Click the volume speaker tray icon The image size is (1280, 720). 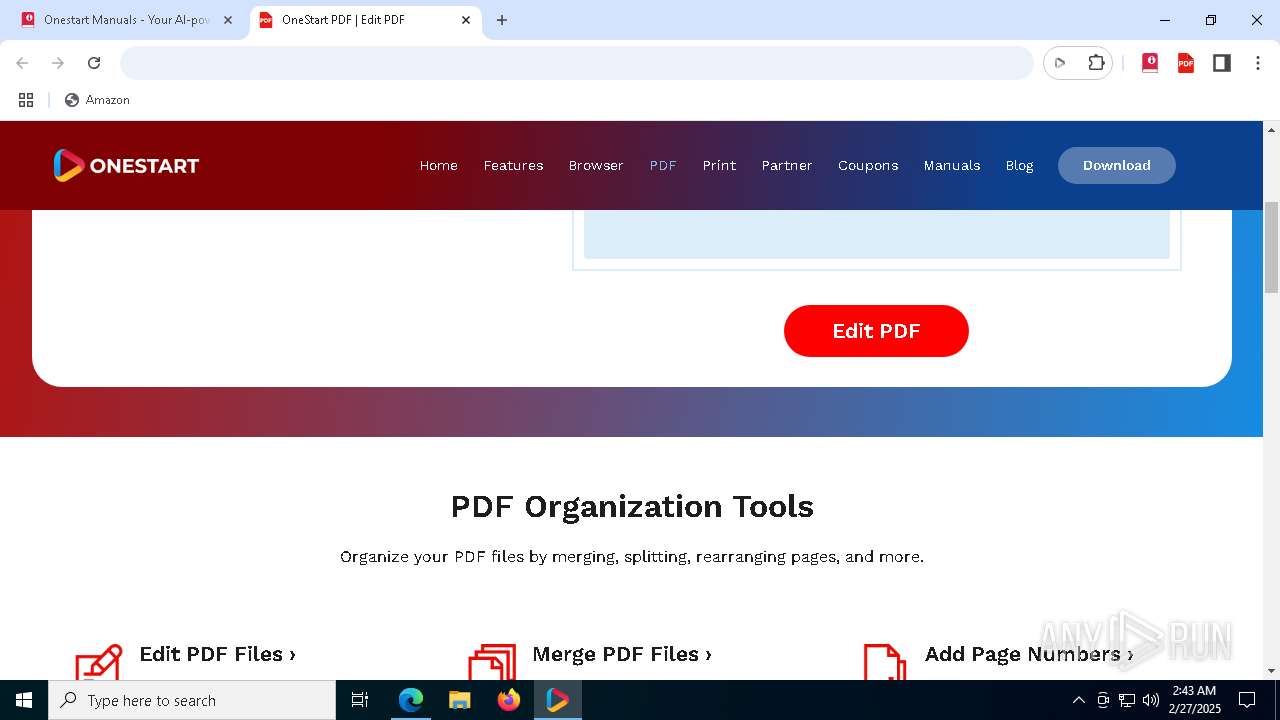pos(1151,700)
